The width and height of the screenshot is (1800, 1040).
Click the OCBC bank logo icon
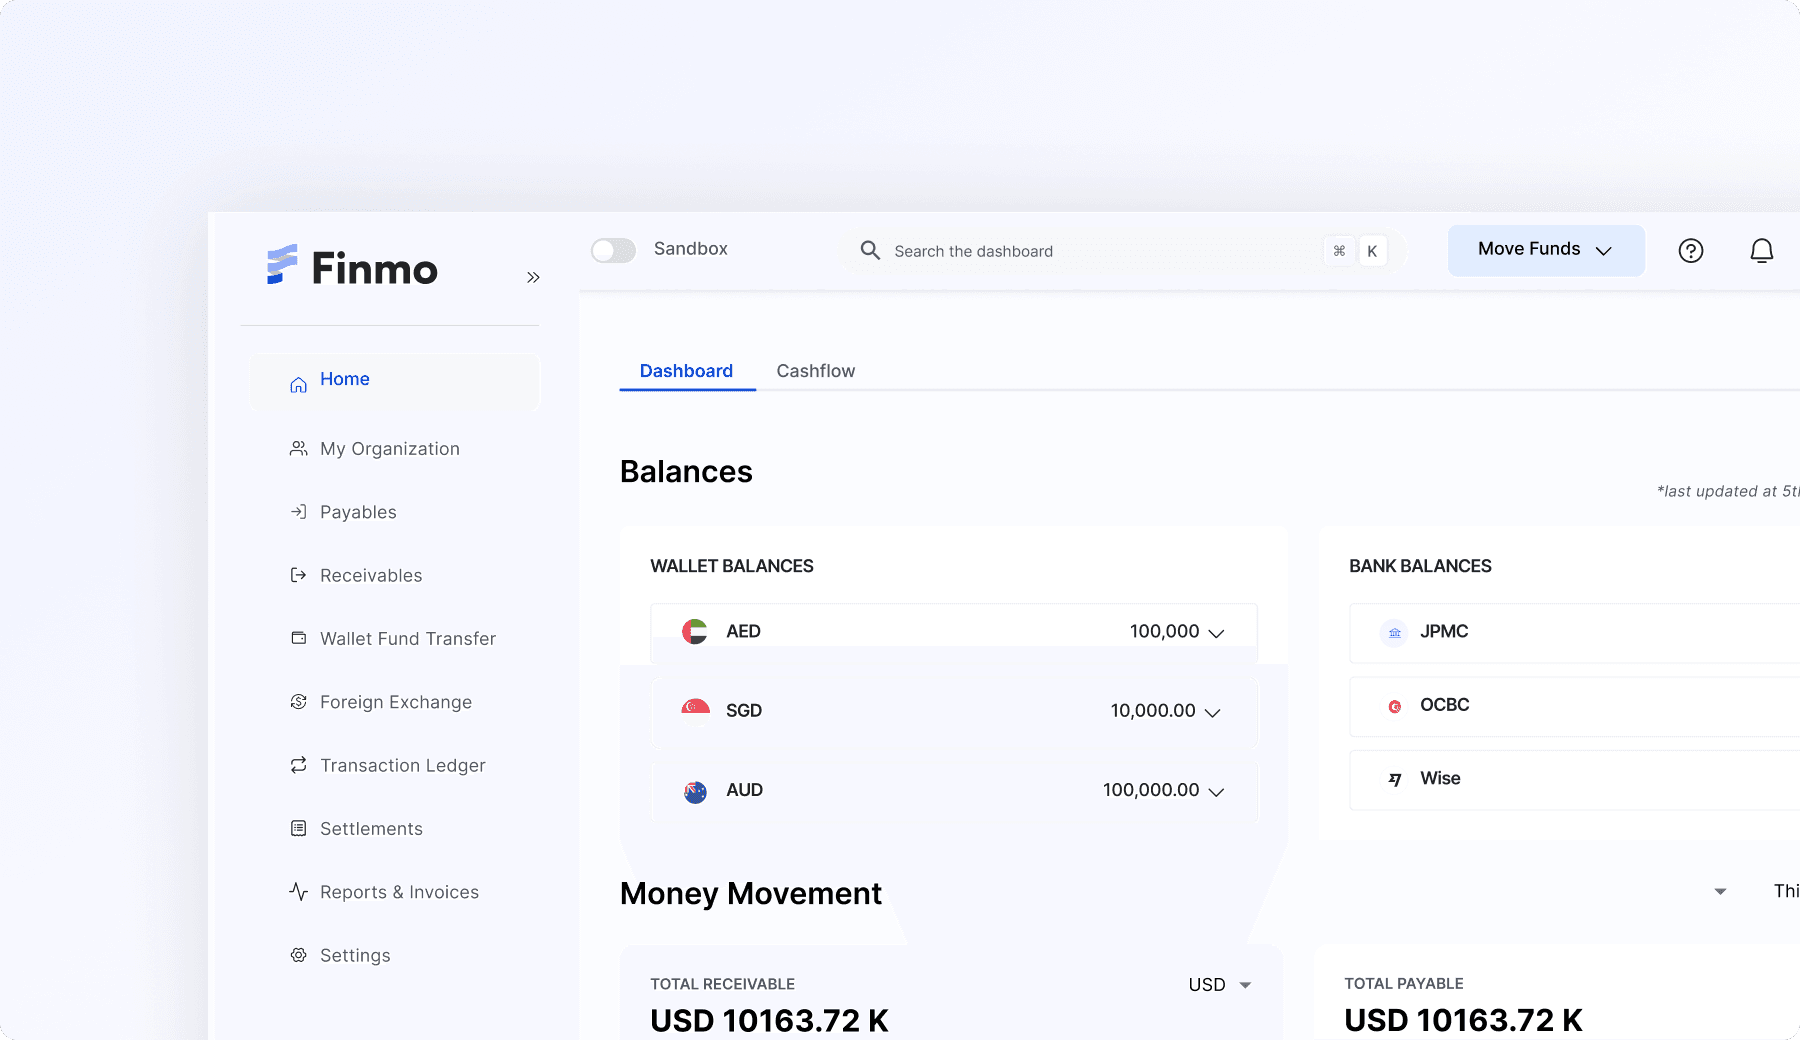[x=1394, y=706]
